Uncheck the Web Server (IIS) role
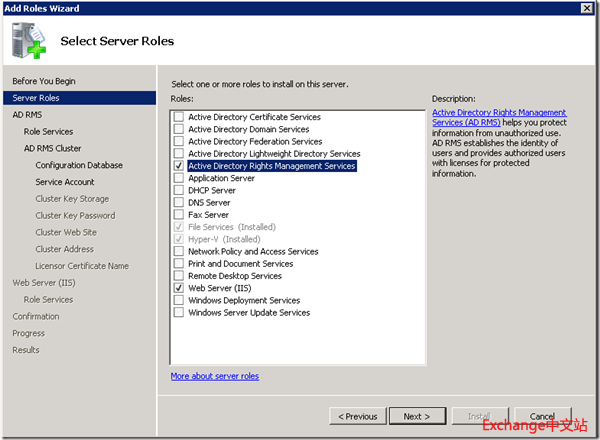The image size is (600, 440). pyautogui.click(x=179, y=288)
